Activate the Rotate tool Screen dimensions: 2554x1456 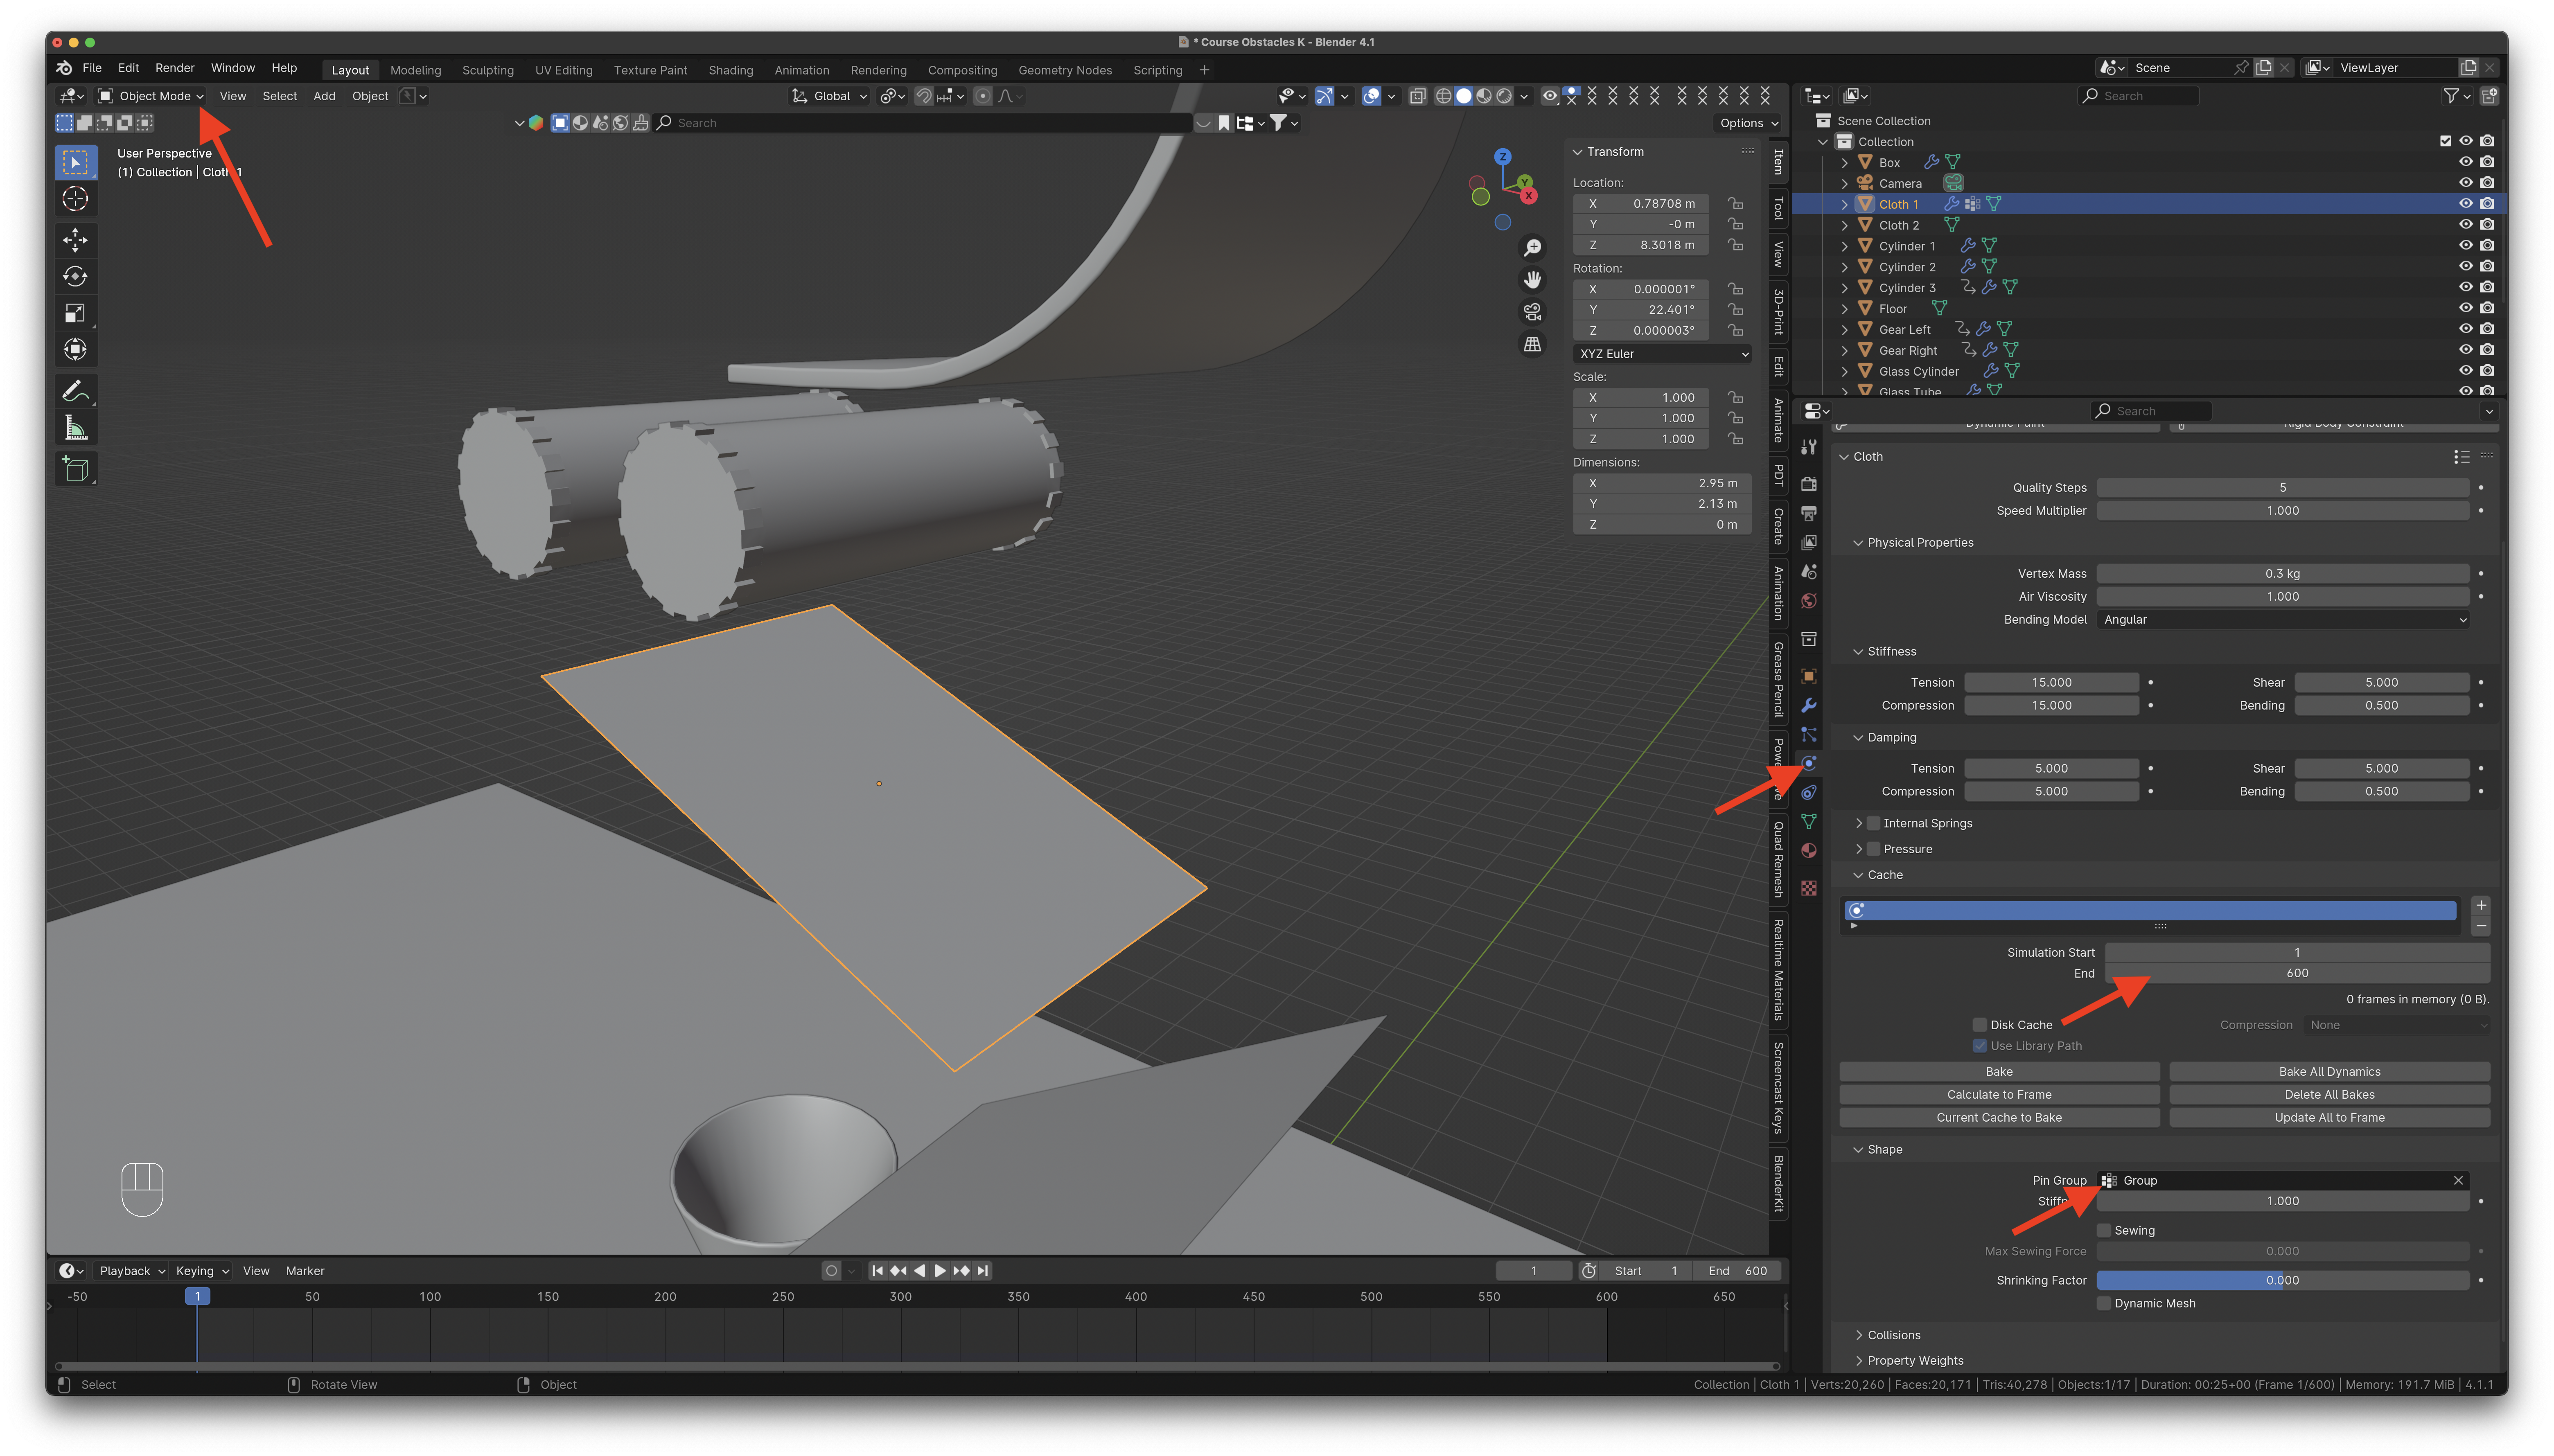point(75,276)
